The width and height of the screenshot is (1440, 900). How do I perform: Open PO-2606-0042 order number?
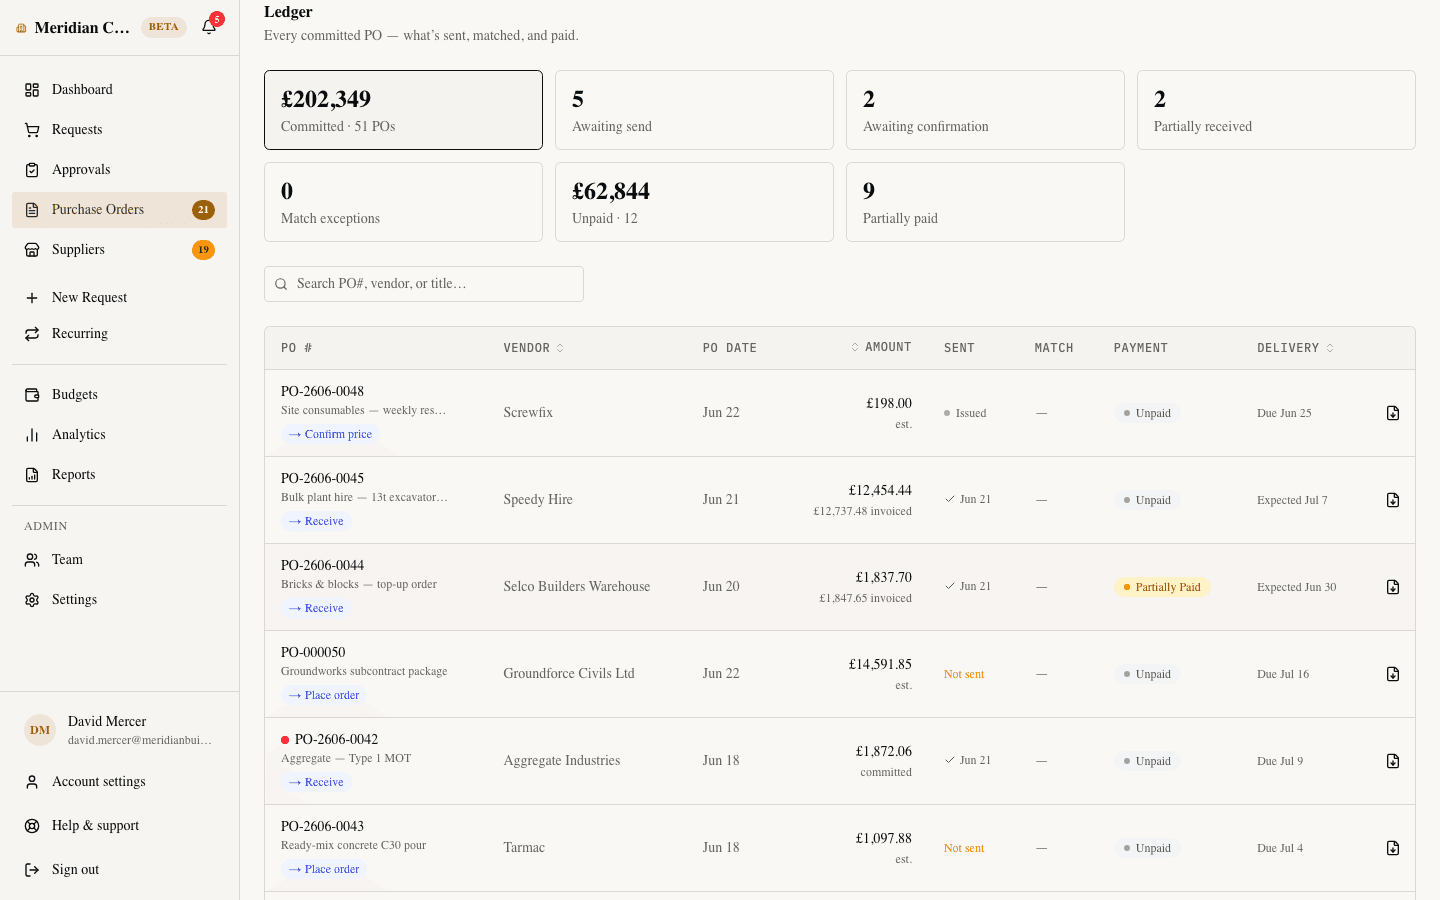coord(336,739)
